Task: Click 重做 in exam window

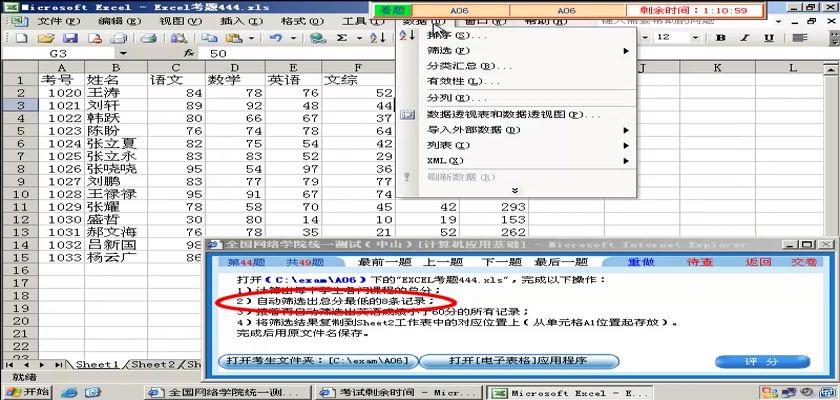Action: point(641,262)
